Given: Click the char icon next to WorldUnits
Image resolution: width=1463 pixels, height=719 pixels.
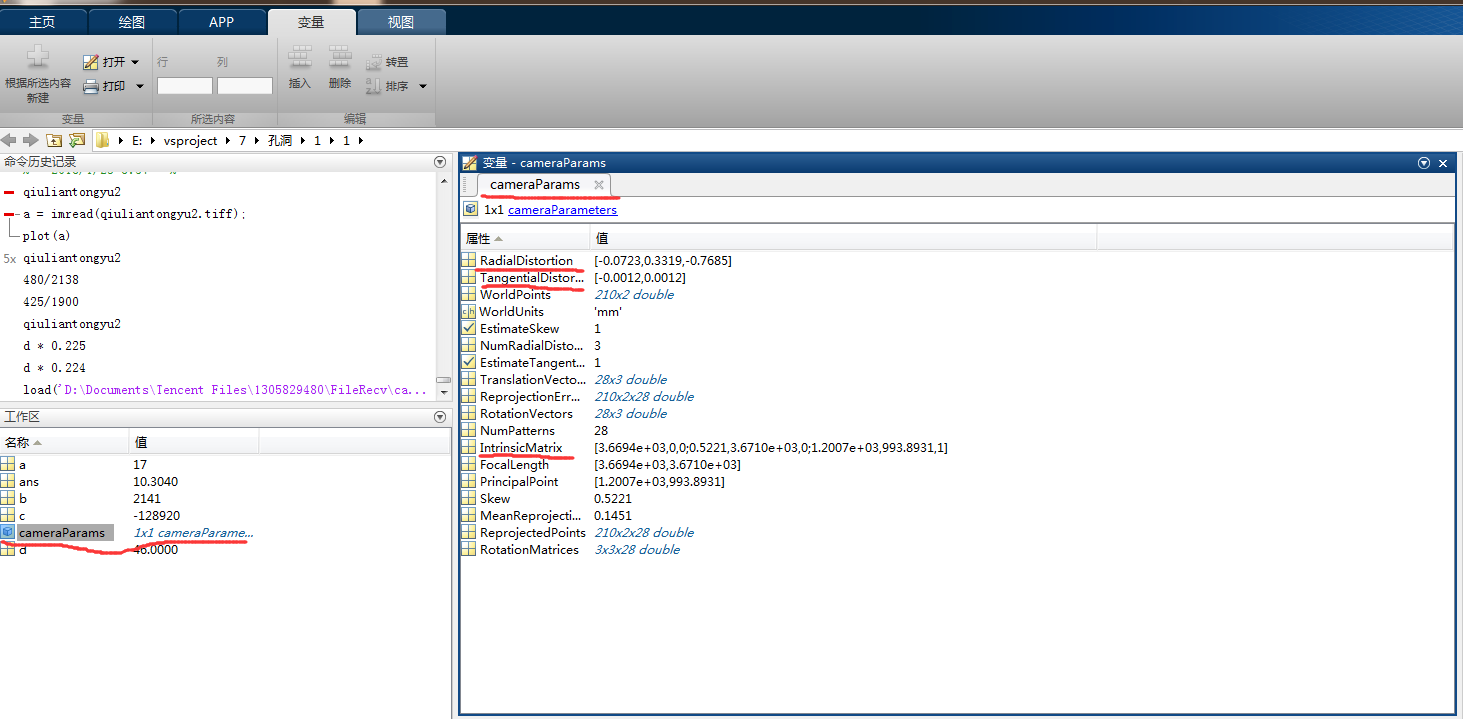Looking at the screenshot, I should click(x=469, y=312).
